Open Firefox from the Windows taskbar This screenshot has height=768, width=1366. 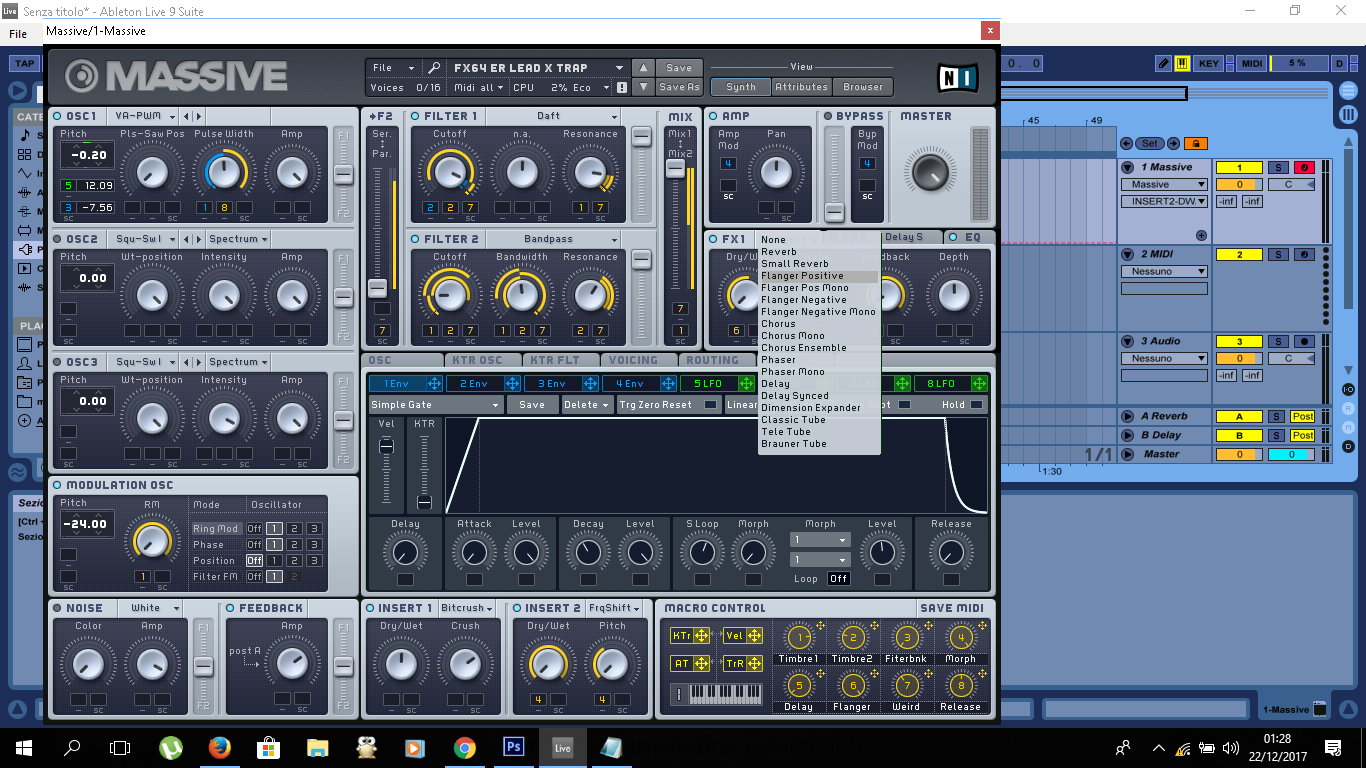pyautogui.click(x=220, y=746)
